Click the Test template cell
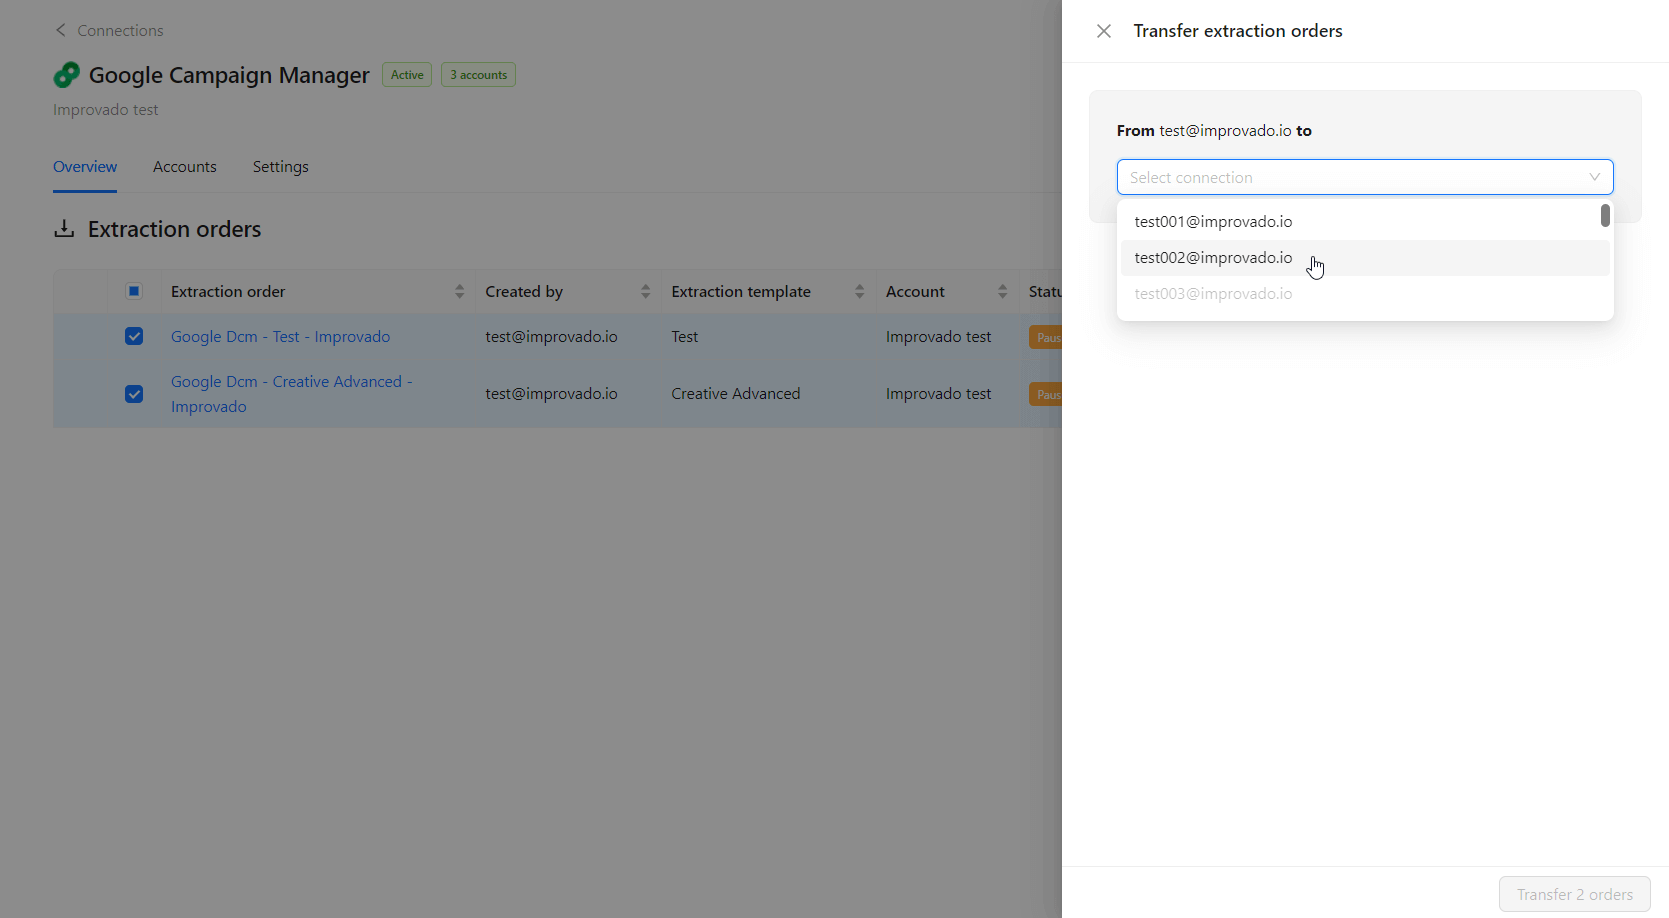The width and height of the screenshot is (1669, 918). pyautogui.click(x=685, y=337)
